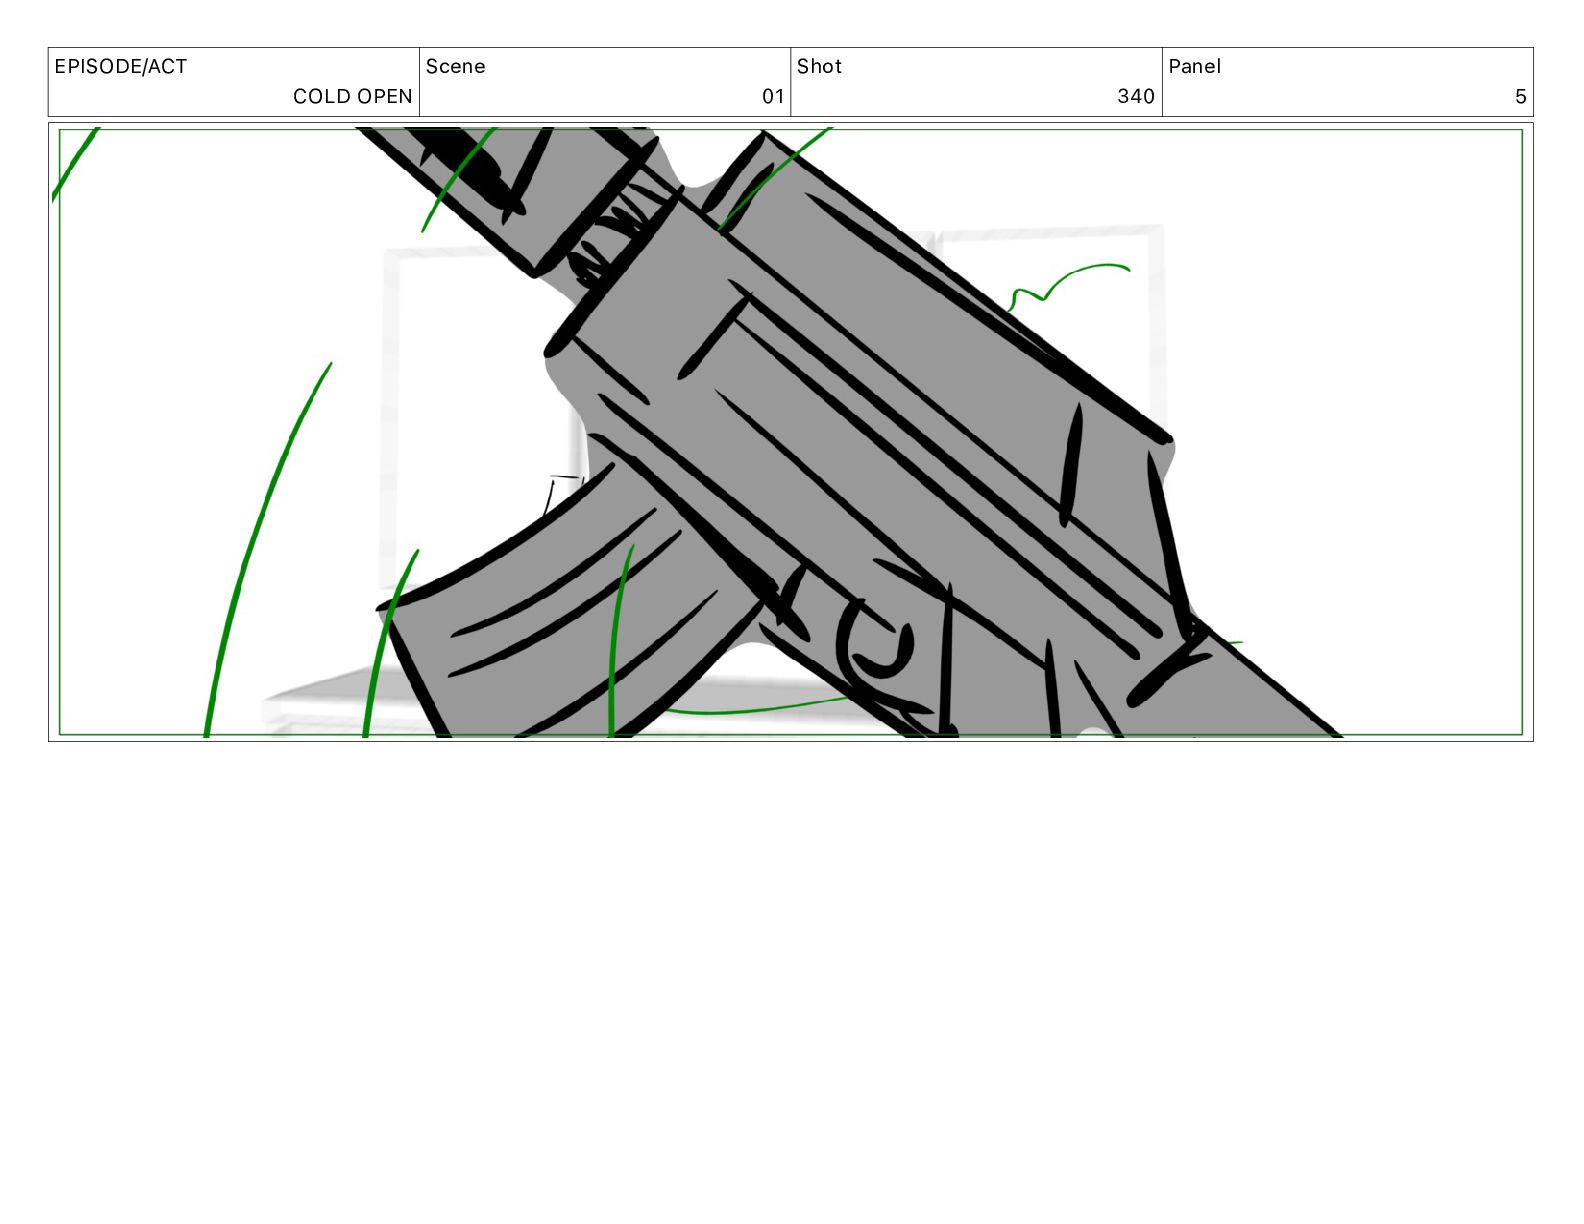Select the scene number 01
The width and height of the screenshot is (1584, 1224).
pos(772,97)
